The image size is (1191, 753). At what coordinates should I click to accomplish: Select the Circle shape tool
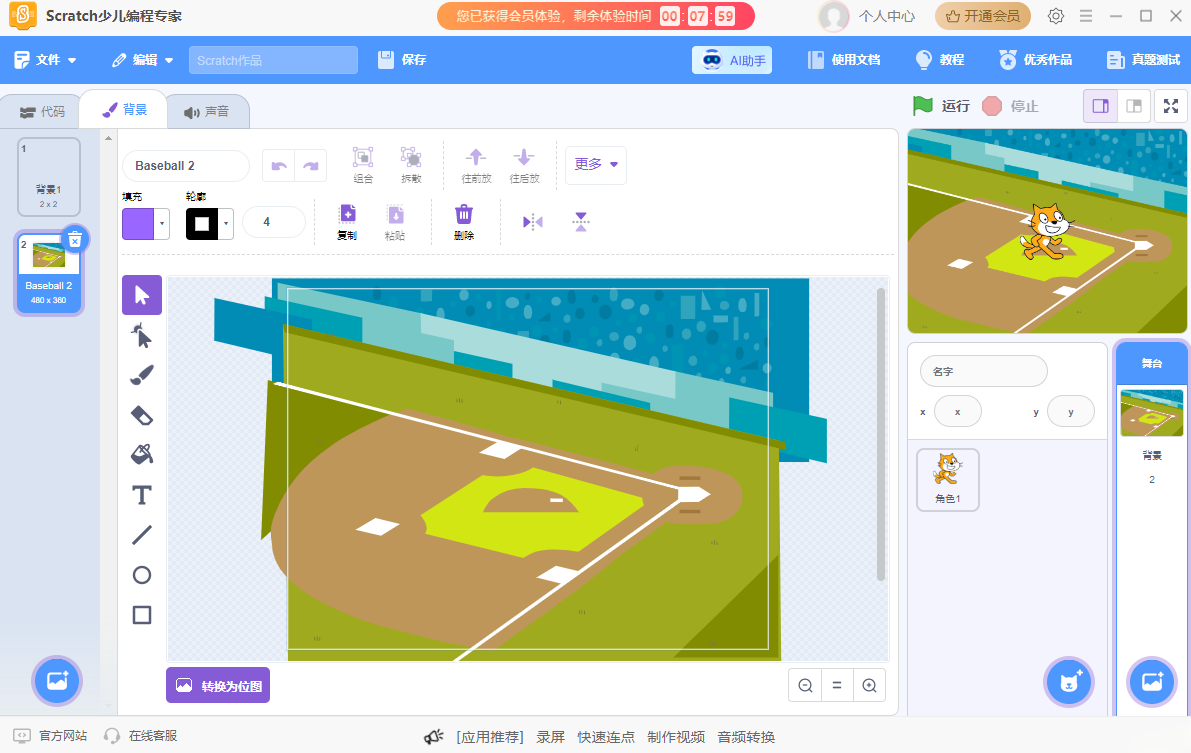tap(142, 575)
